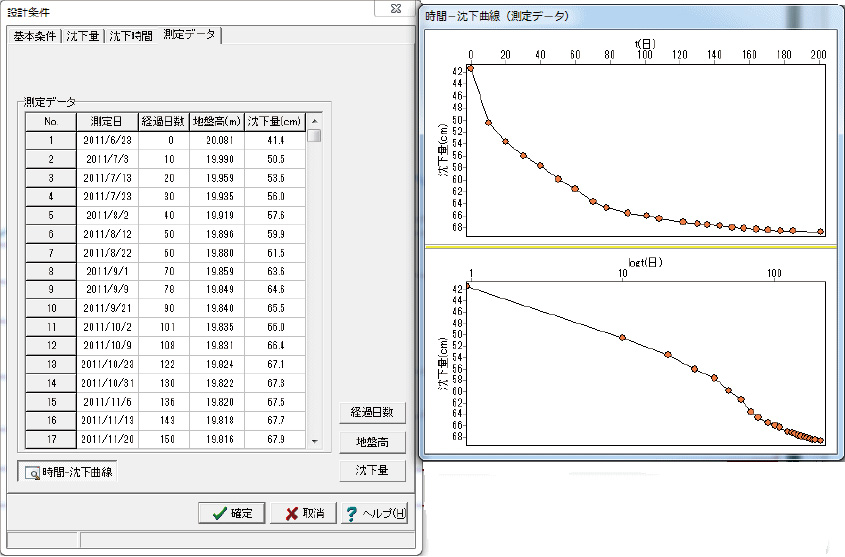845x557 pixels.
Task: Click the settlement cell 63.6
Action: [275, 271]
